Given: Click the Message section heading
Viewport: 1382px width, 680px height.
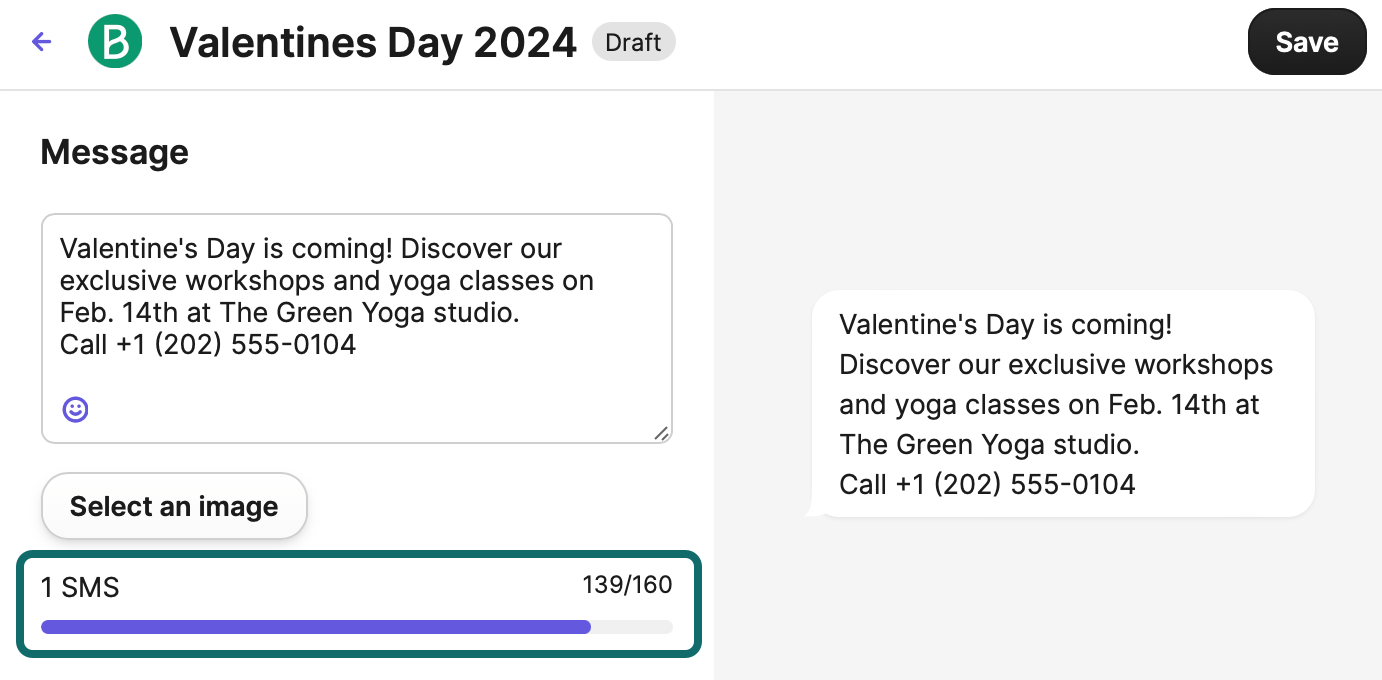Looking at the screenshot, I should pyautogui.click(x=114, y=152).
